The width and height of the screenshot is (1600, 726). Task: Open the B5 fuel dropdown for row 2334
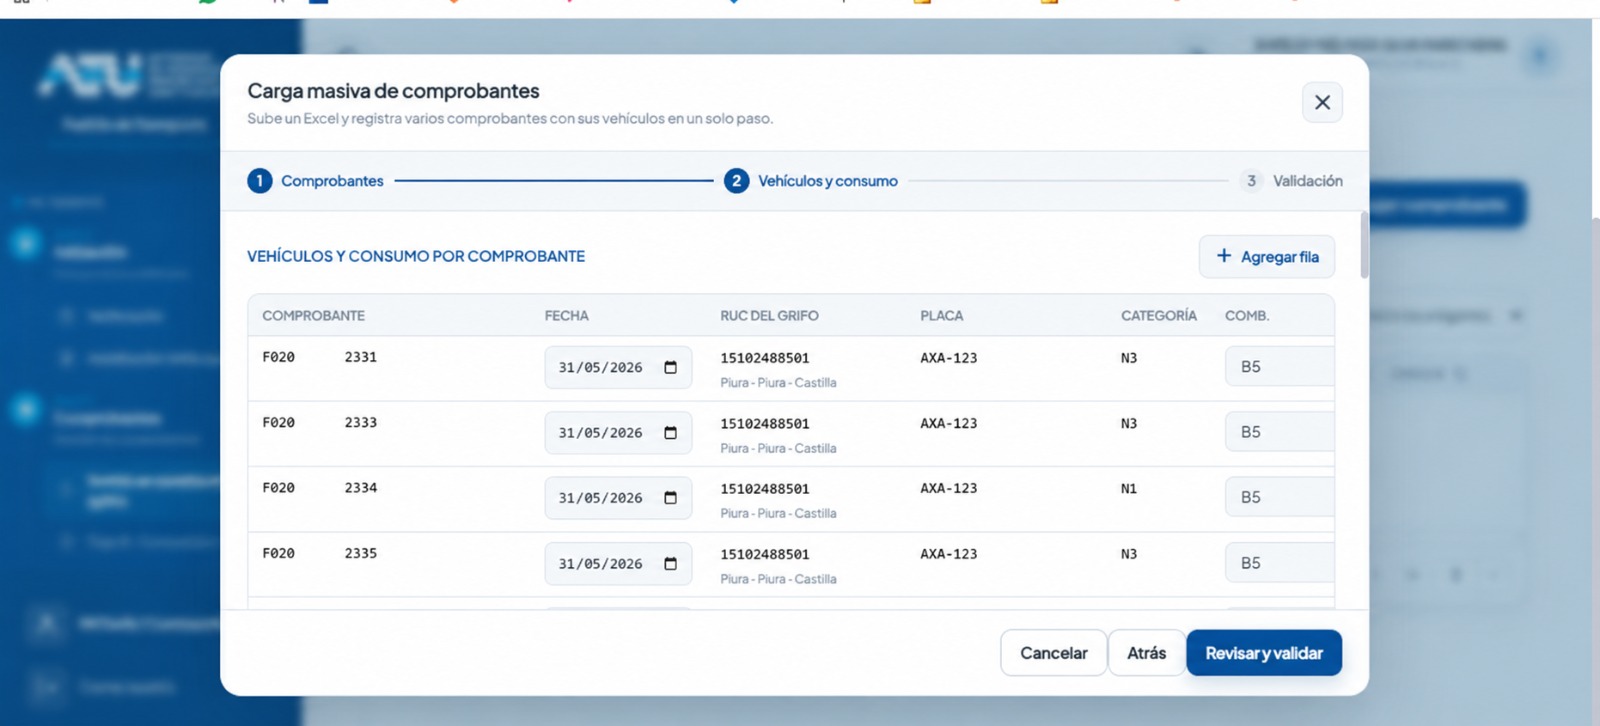pyautogui.click(x=1279, y=497)
